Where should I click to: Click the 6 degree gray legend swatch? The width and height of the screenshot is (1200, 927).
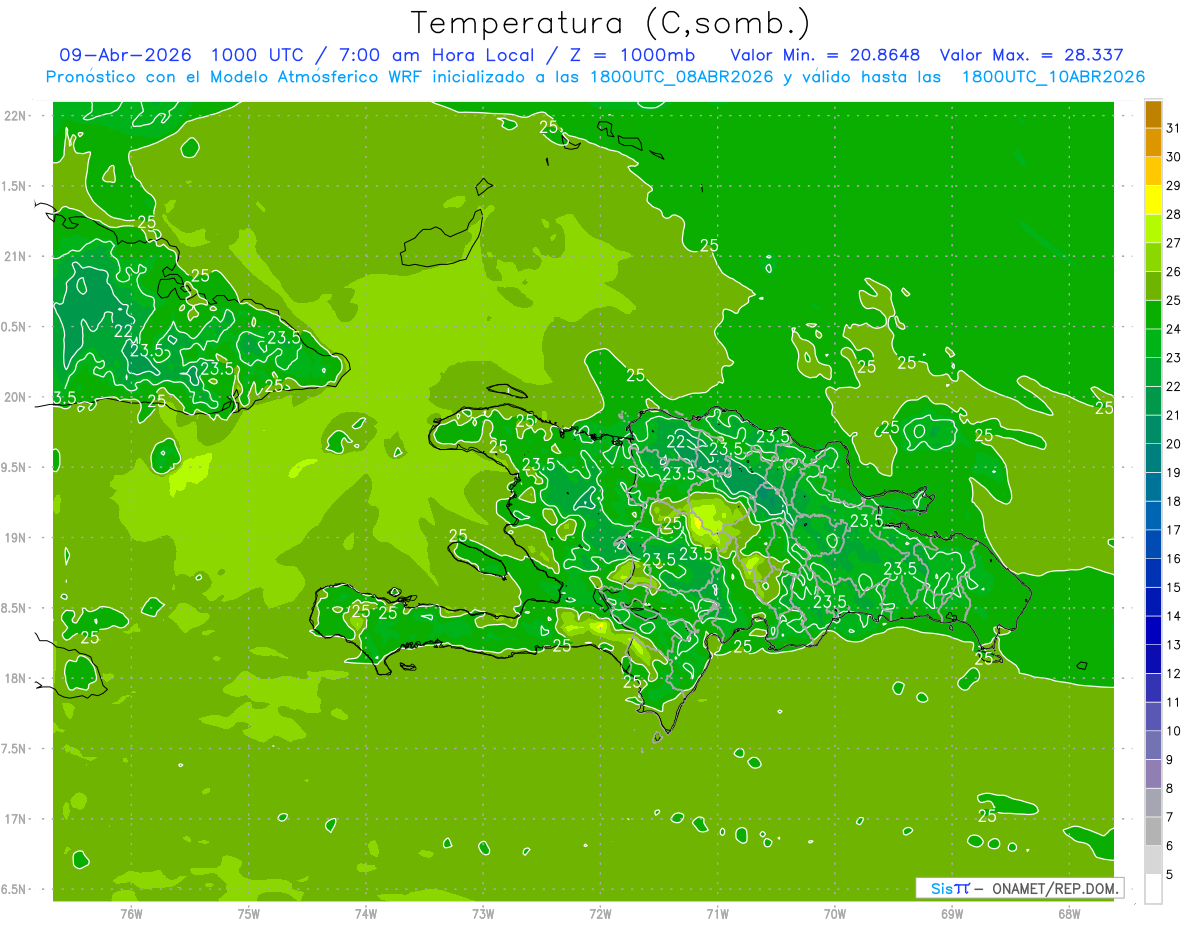1153,832
